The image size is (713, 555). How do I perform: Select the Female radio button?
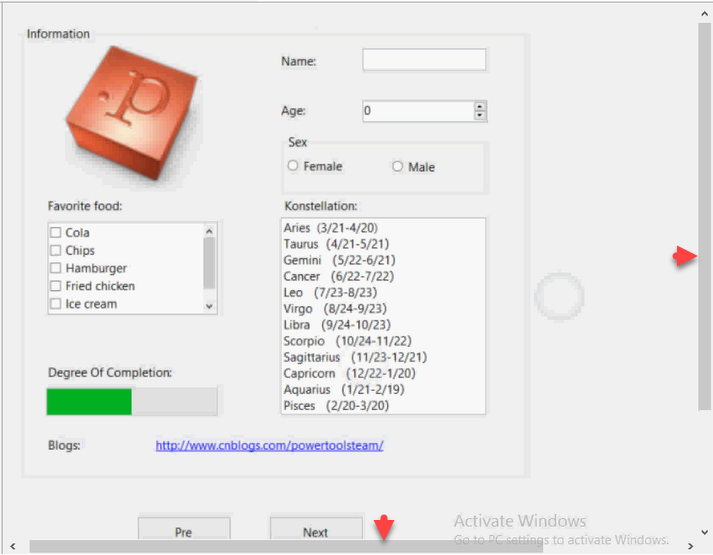[293, 166]
